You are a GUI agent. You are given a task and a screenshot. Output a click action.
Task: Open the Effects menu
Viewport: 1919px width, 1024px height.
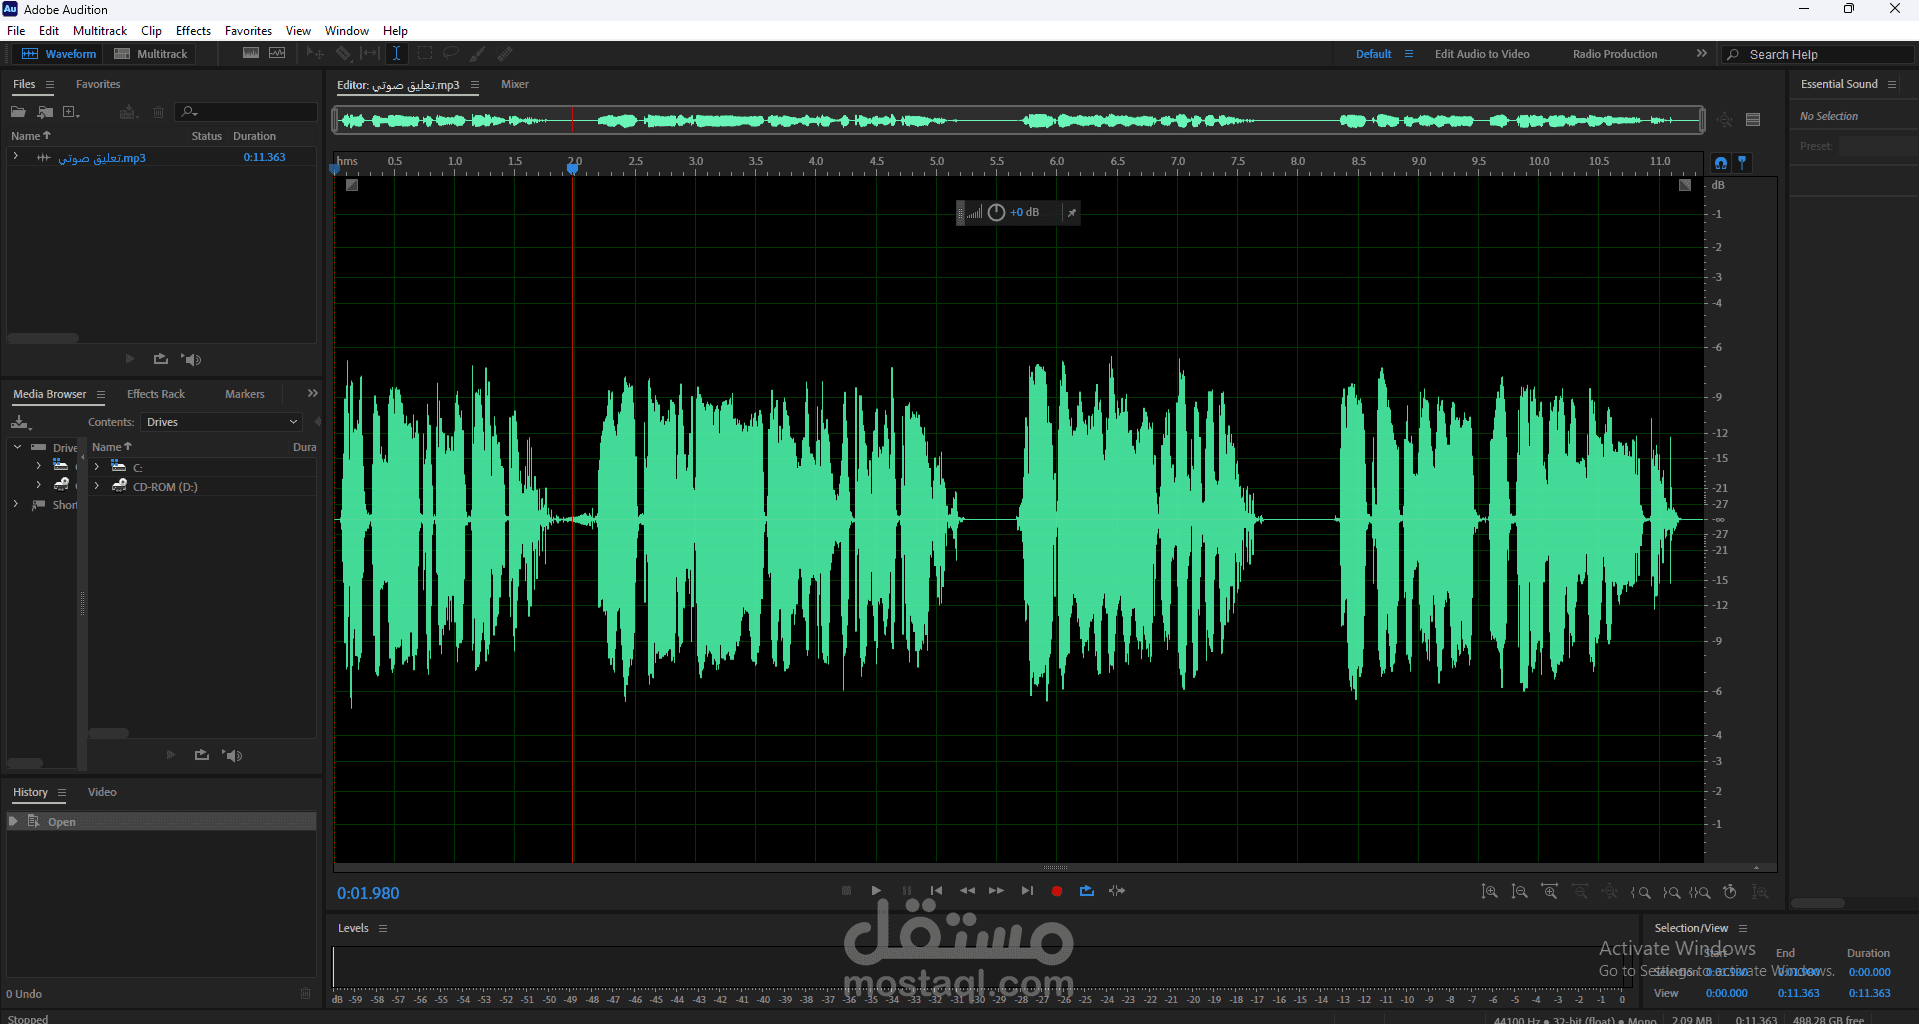click(192, 30)
